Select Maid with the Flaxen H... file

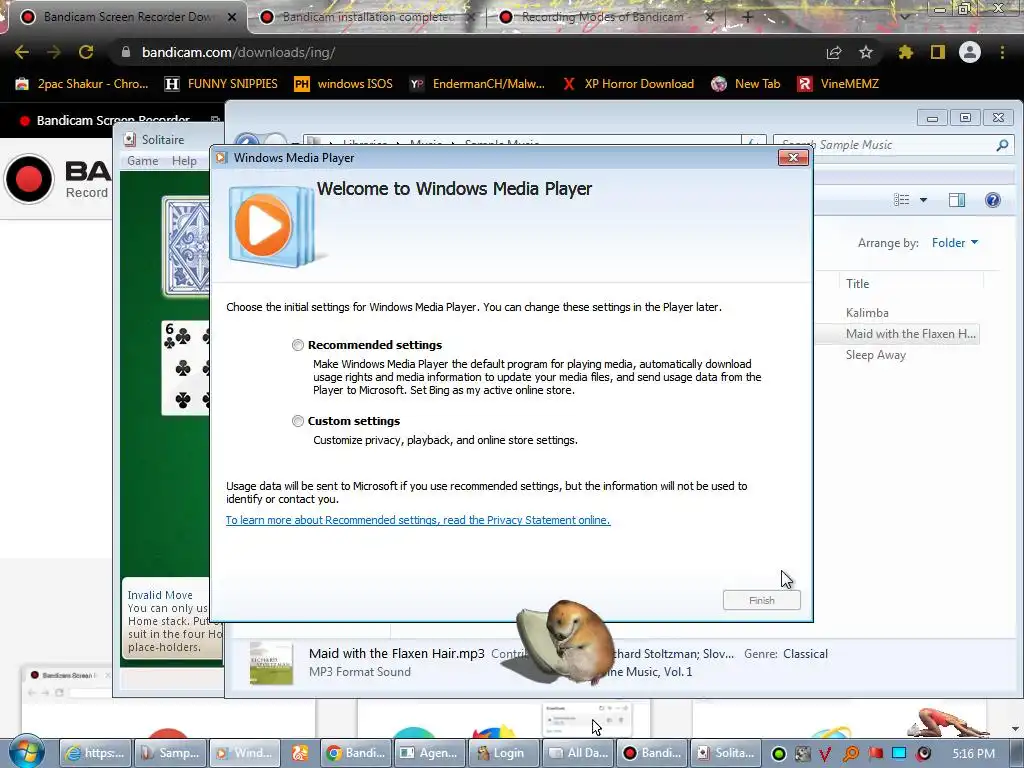(910, 334)
